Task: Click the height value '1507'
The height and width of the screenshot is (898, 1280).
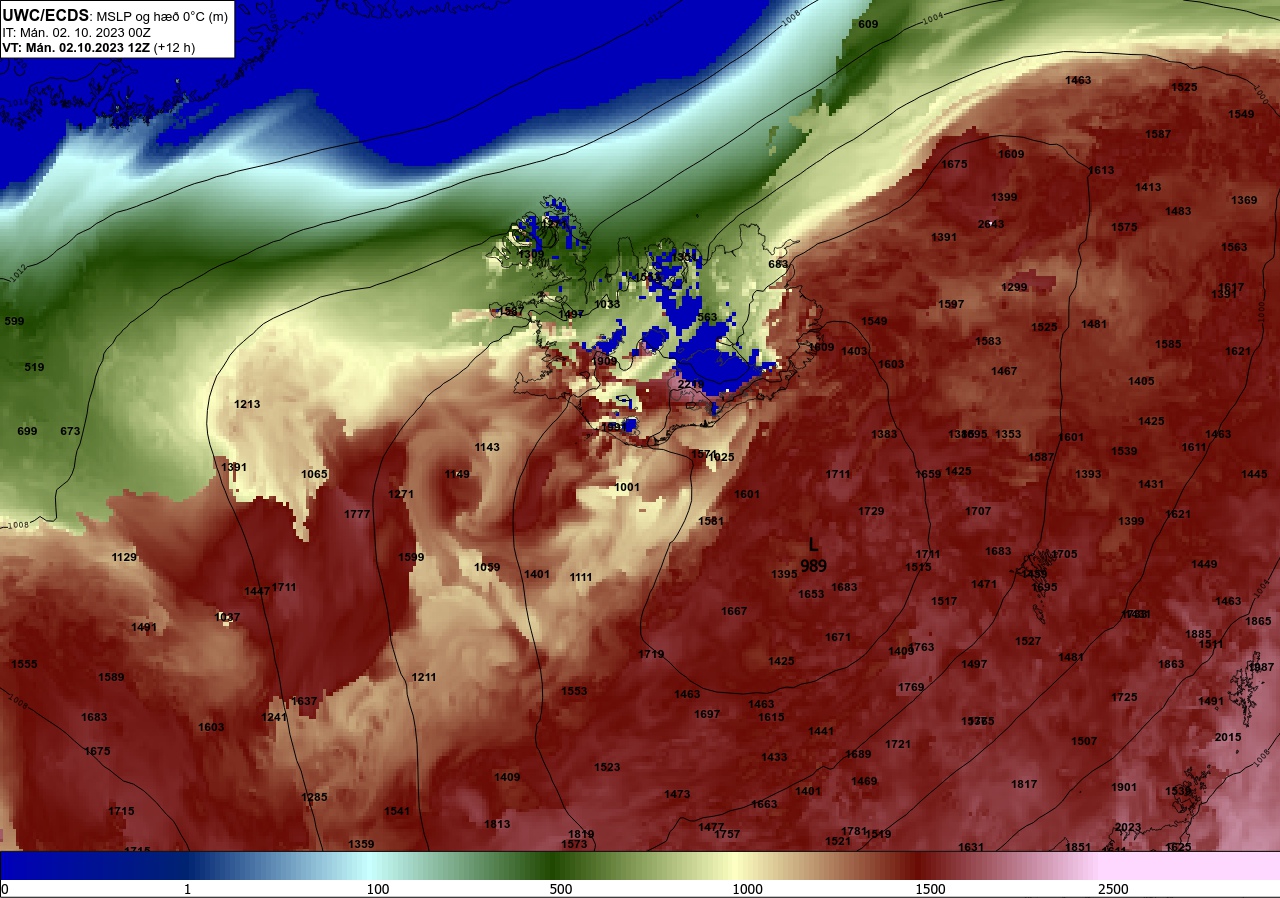Action: (x=1084, y=741)
